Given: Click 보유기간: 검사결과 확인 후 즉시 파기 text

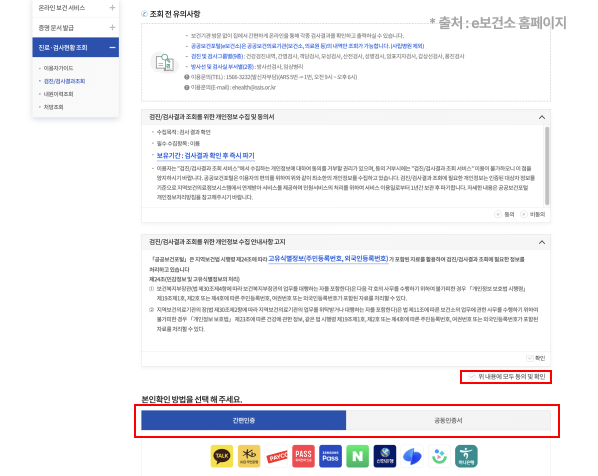Looking at the screenshot, I should pyautogui.click(x=206, y=156).
